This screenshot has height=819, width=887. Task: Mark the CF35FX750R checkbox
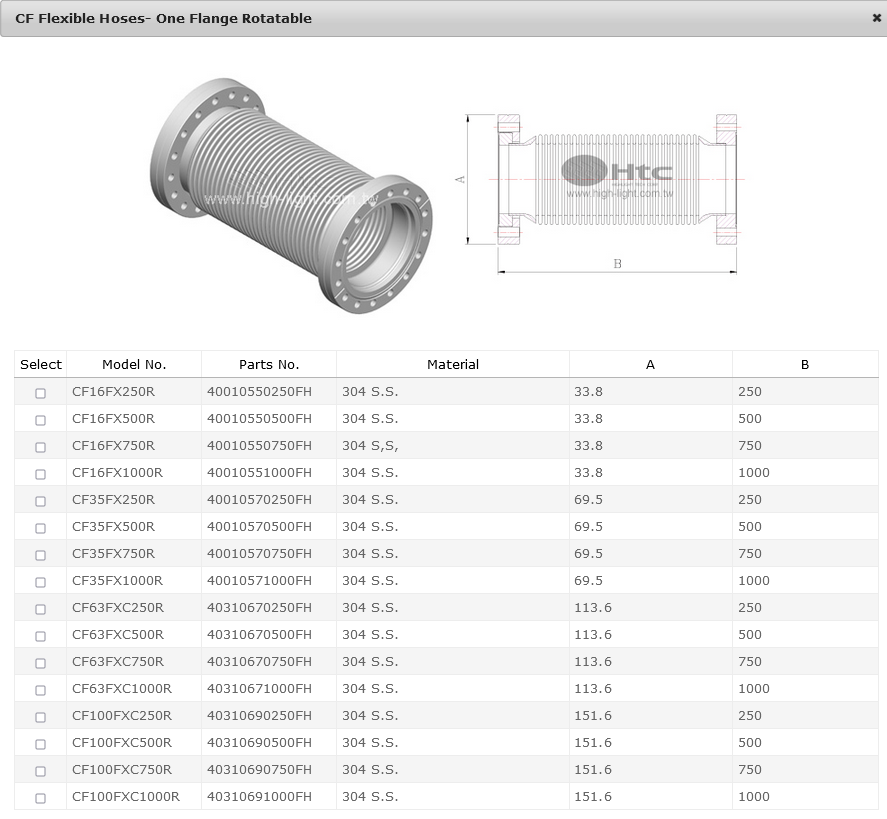tap(41, 555)
